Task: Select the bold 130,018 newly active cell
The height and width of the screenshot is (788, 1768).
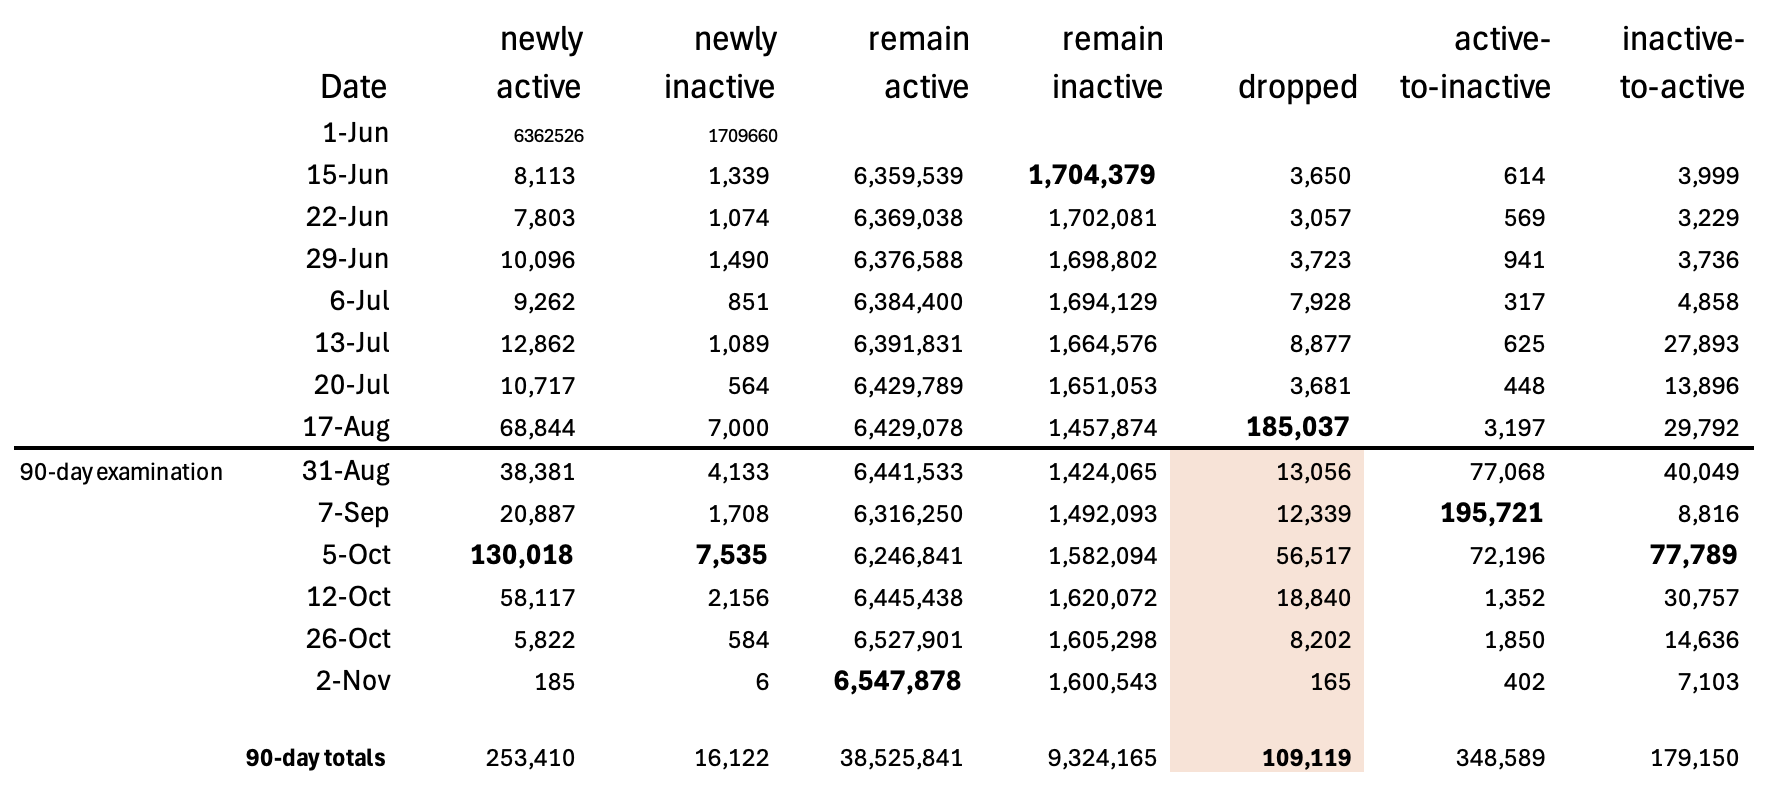Action: tap(522, 555)
